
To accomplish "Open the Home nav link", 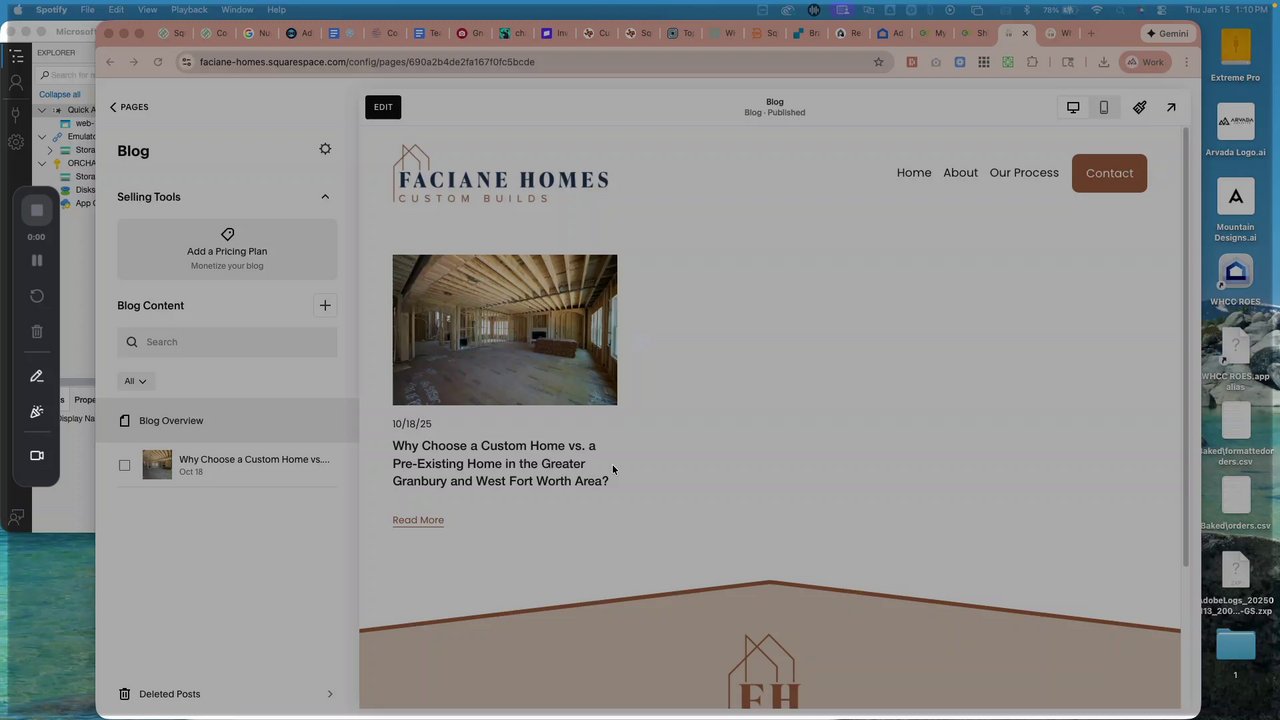I will 914,173.
